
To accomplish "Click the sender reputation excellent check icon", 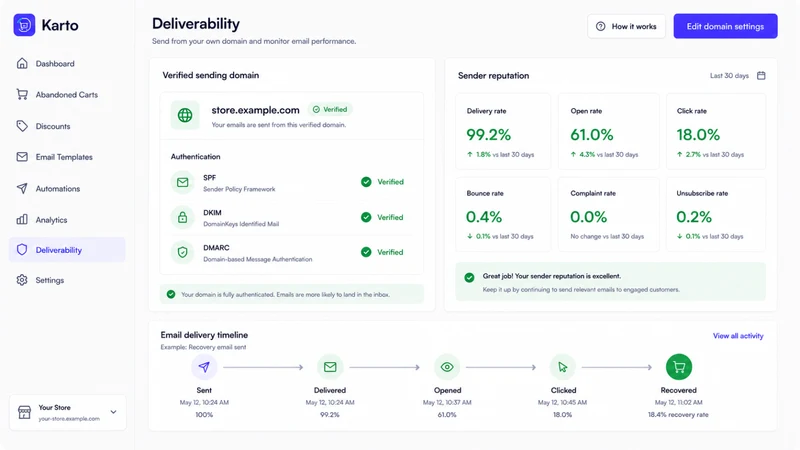I will pyautogui.click(x=469, y=278).
